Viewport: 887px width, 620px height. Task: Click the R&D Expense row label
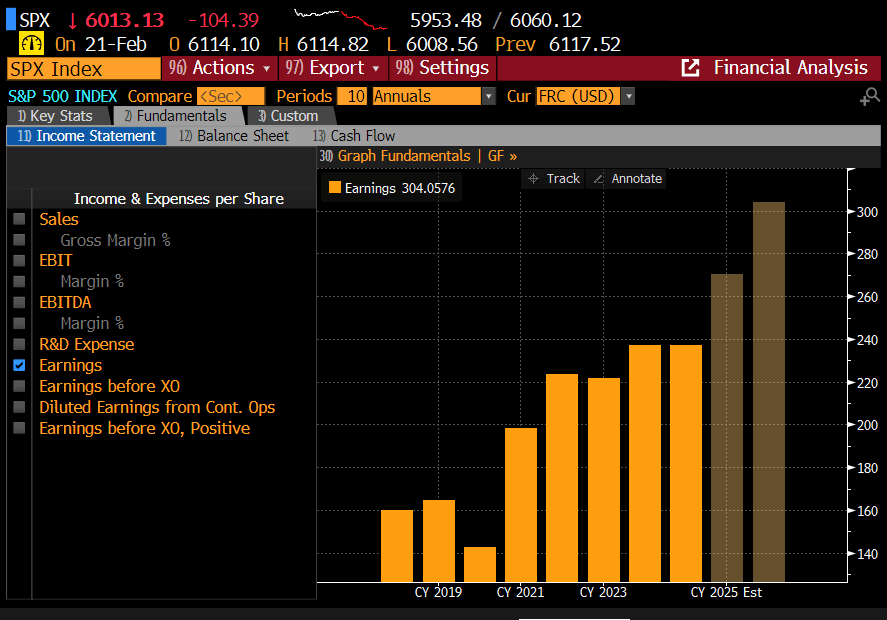[x=87, y=344]
